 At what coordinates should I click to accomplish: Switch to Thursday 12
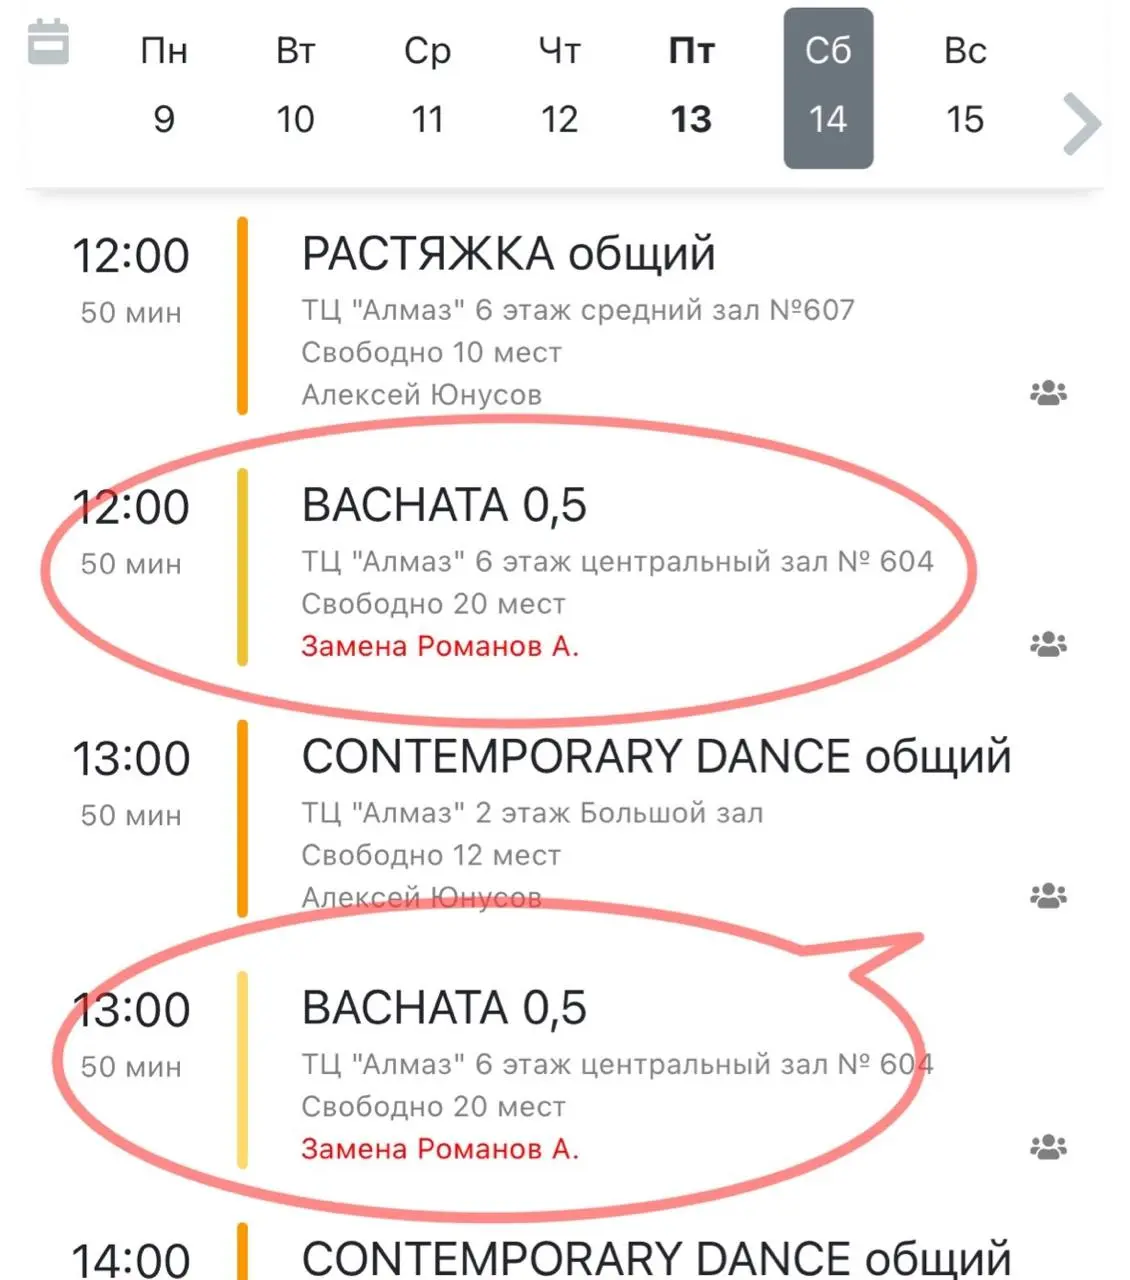coord(559,86)
